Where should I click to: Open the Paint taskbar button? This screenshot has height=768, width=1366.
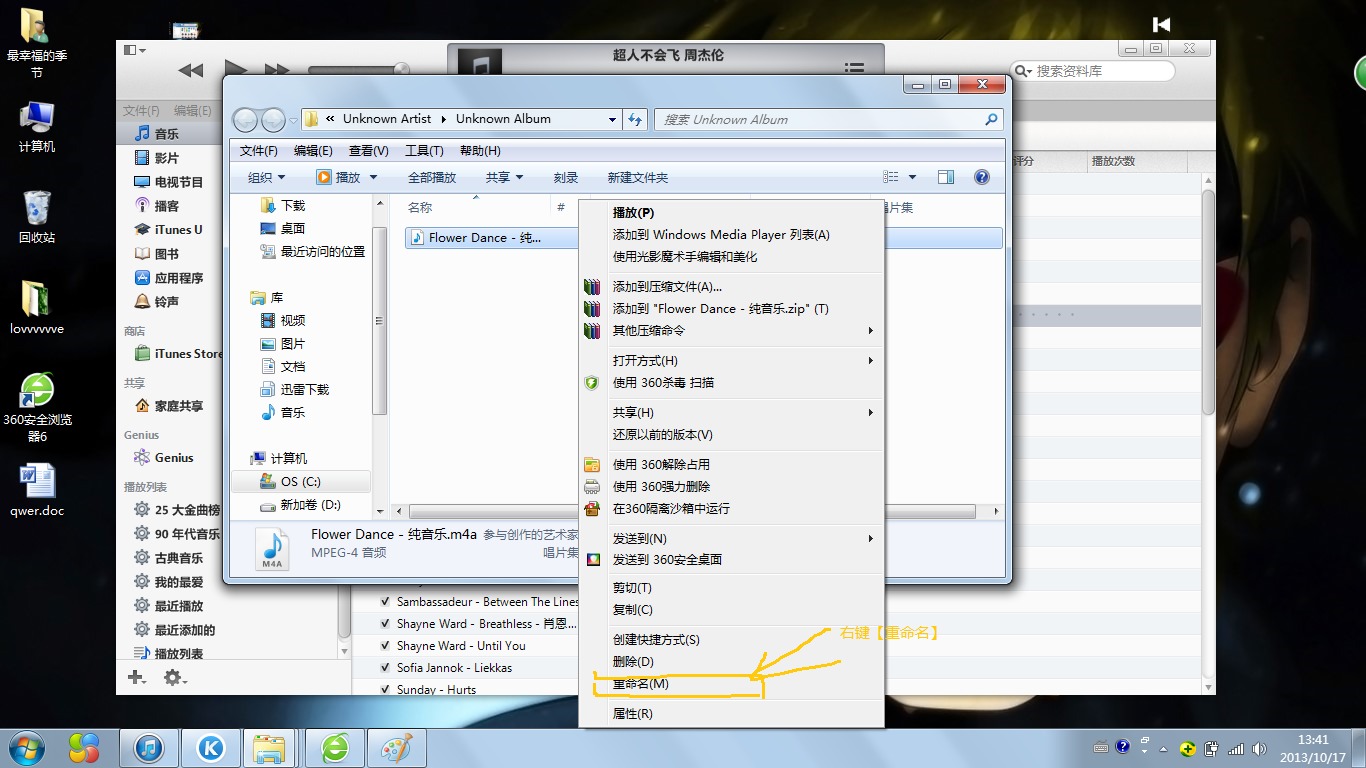397,748
